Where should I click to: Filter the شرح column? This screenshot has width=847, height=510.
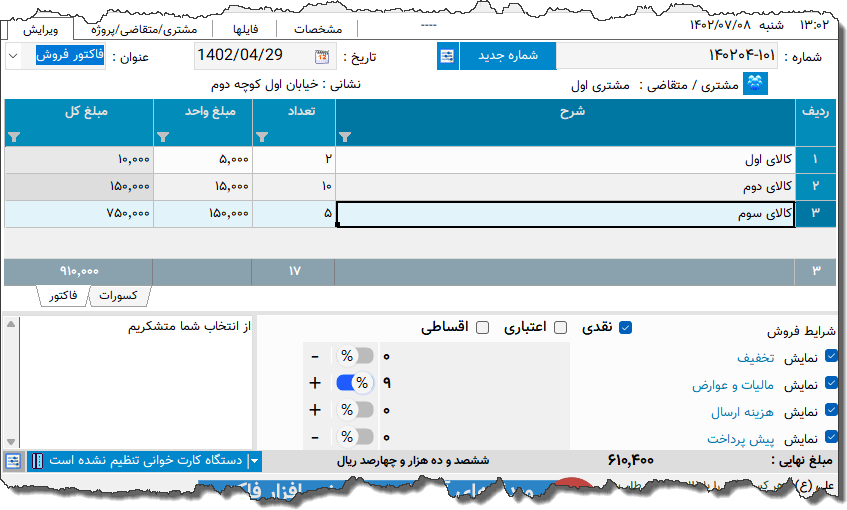(345, 137)
